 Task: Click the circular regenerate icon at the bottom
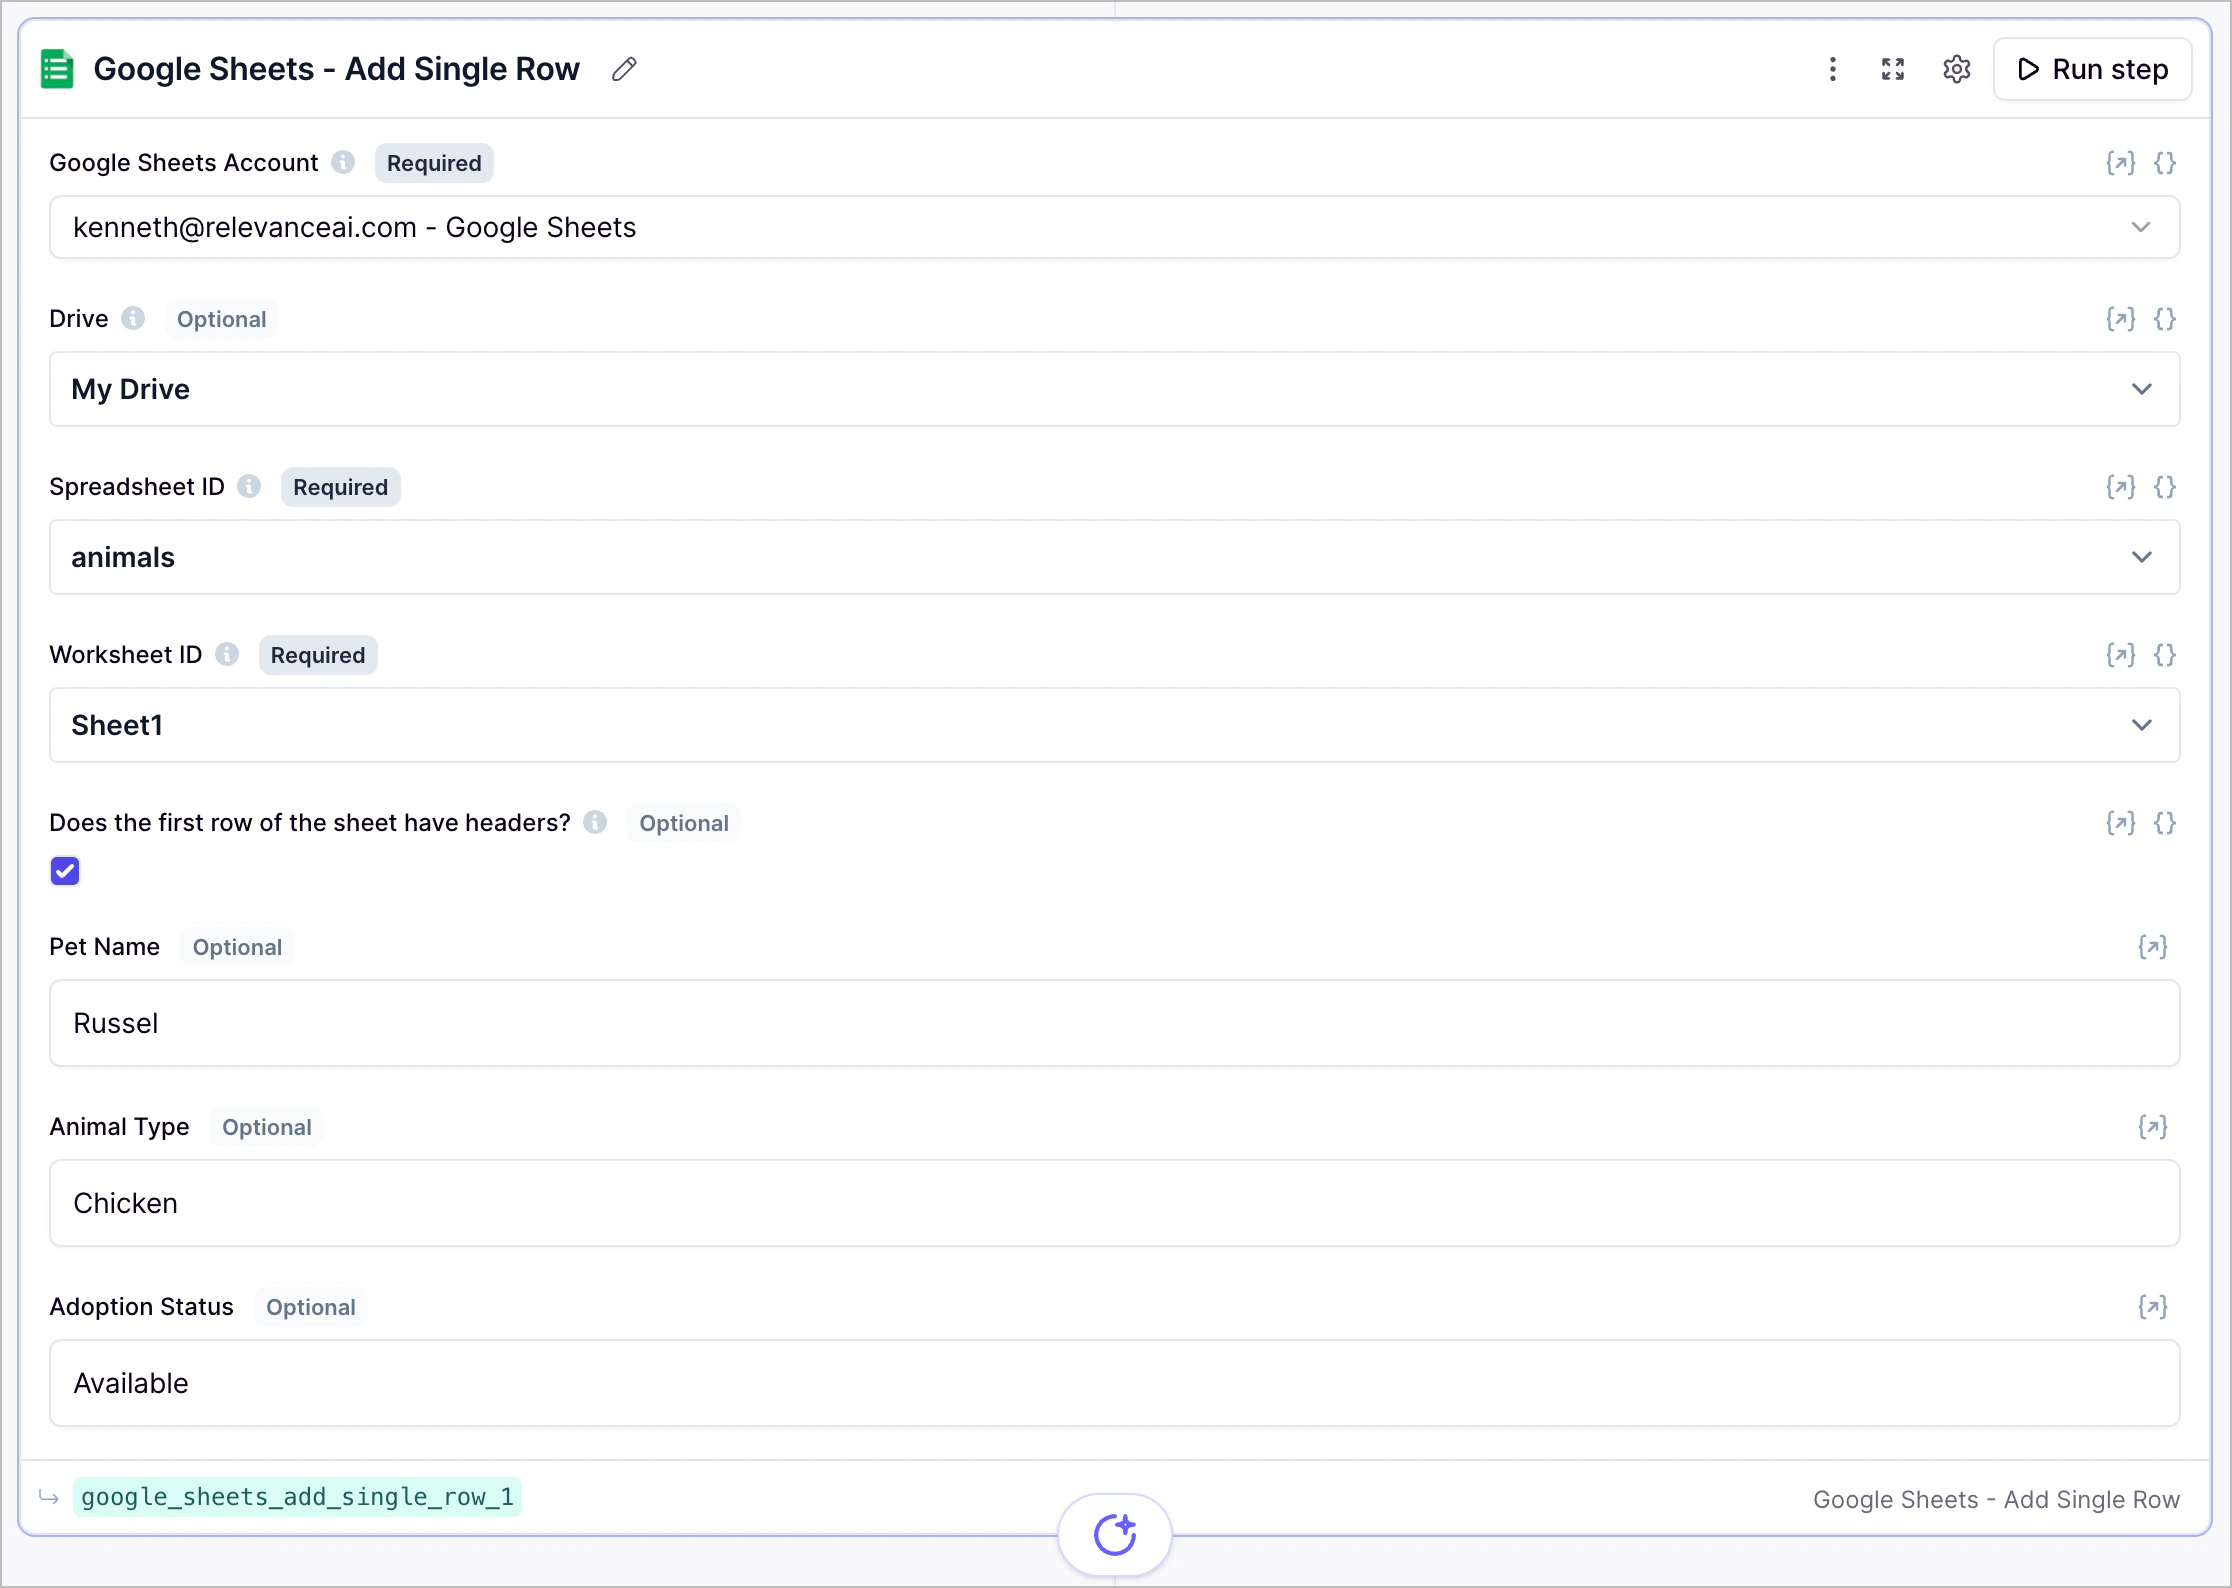point(1115,1533)
